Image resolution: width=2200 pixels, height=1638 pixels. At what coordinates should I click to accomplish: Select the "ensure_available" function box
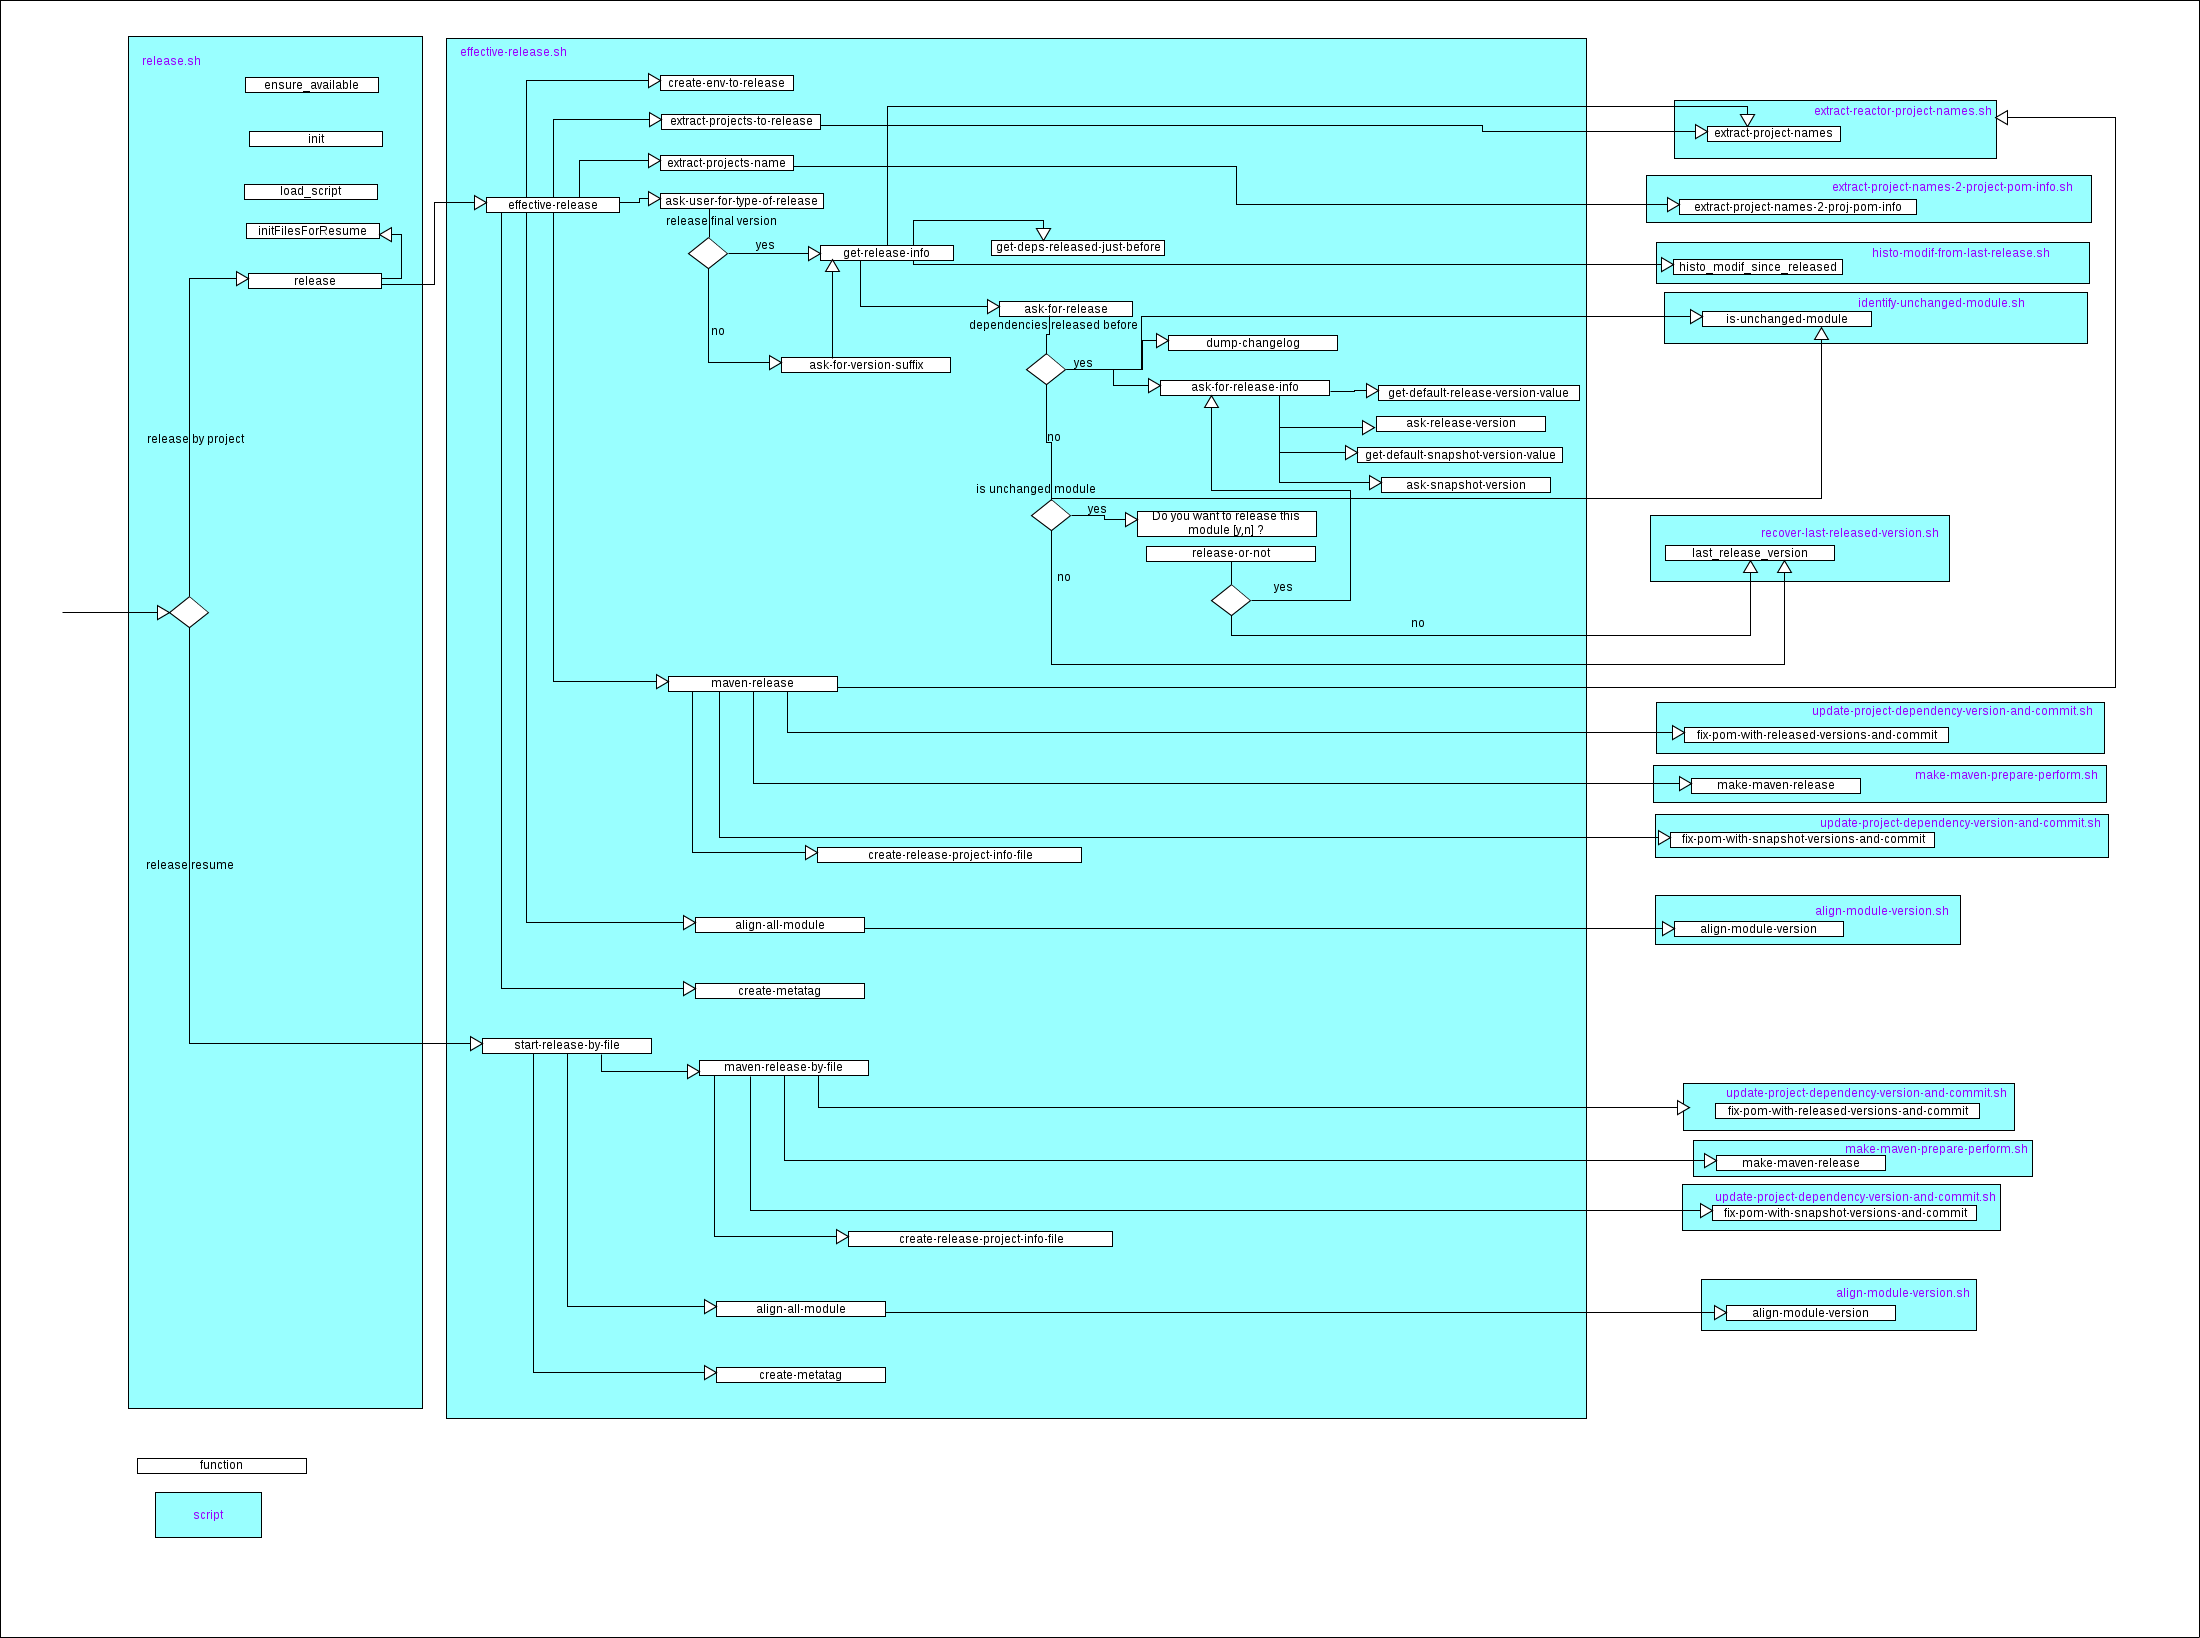(x=312, y=85)
